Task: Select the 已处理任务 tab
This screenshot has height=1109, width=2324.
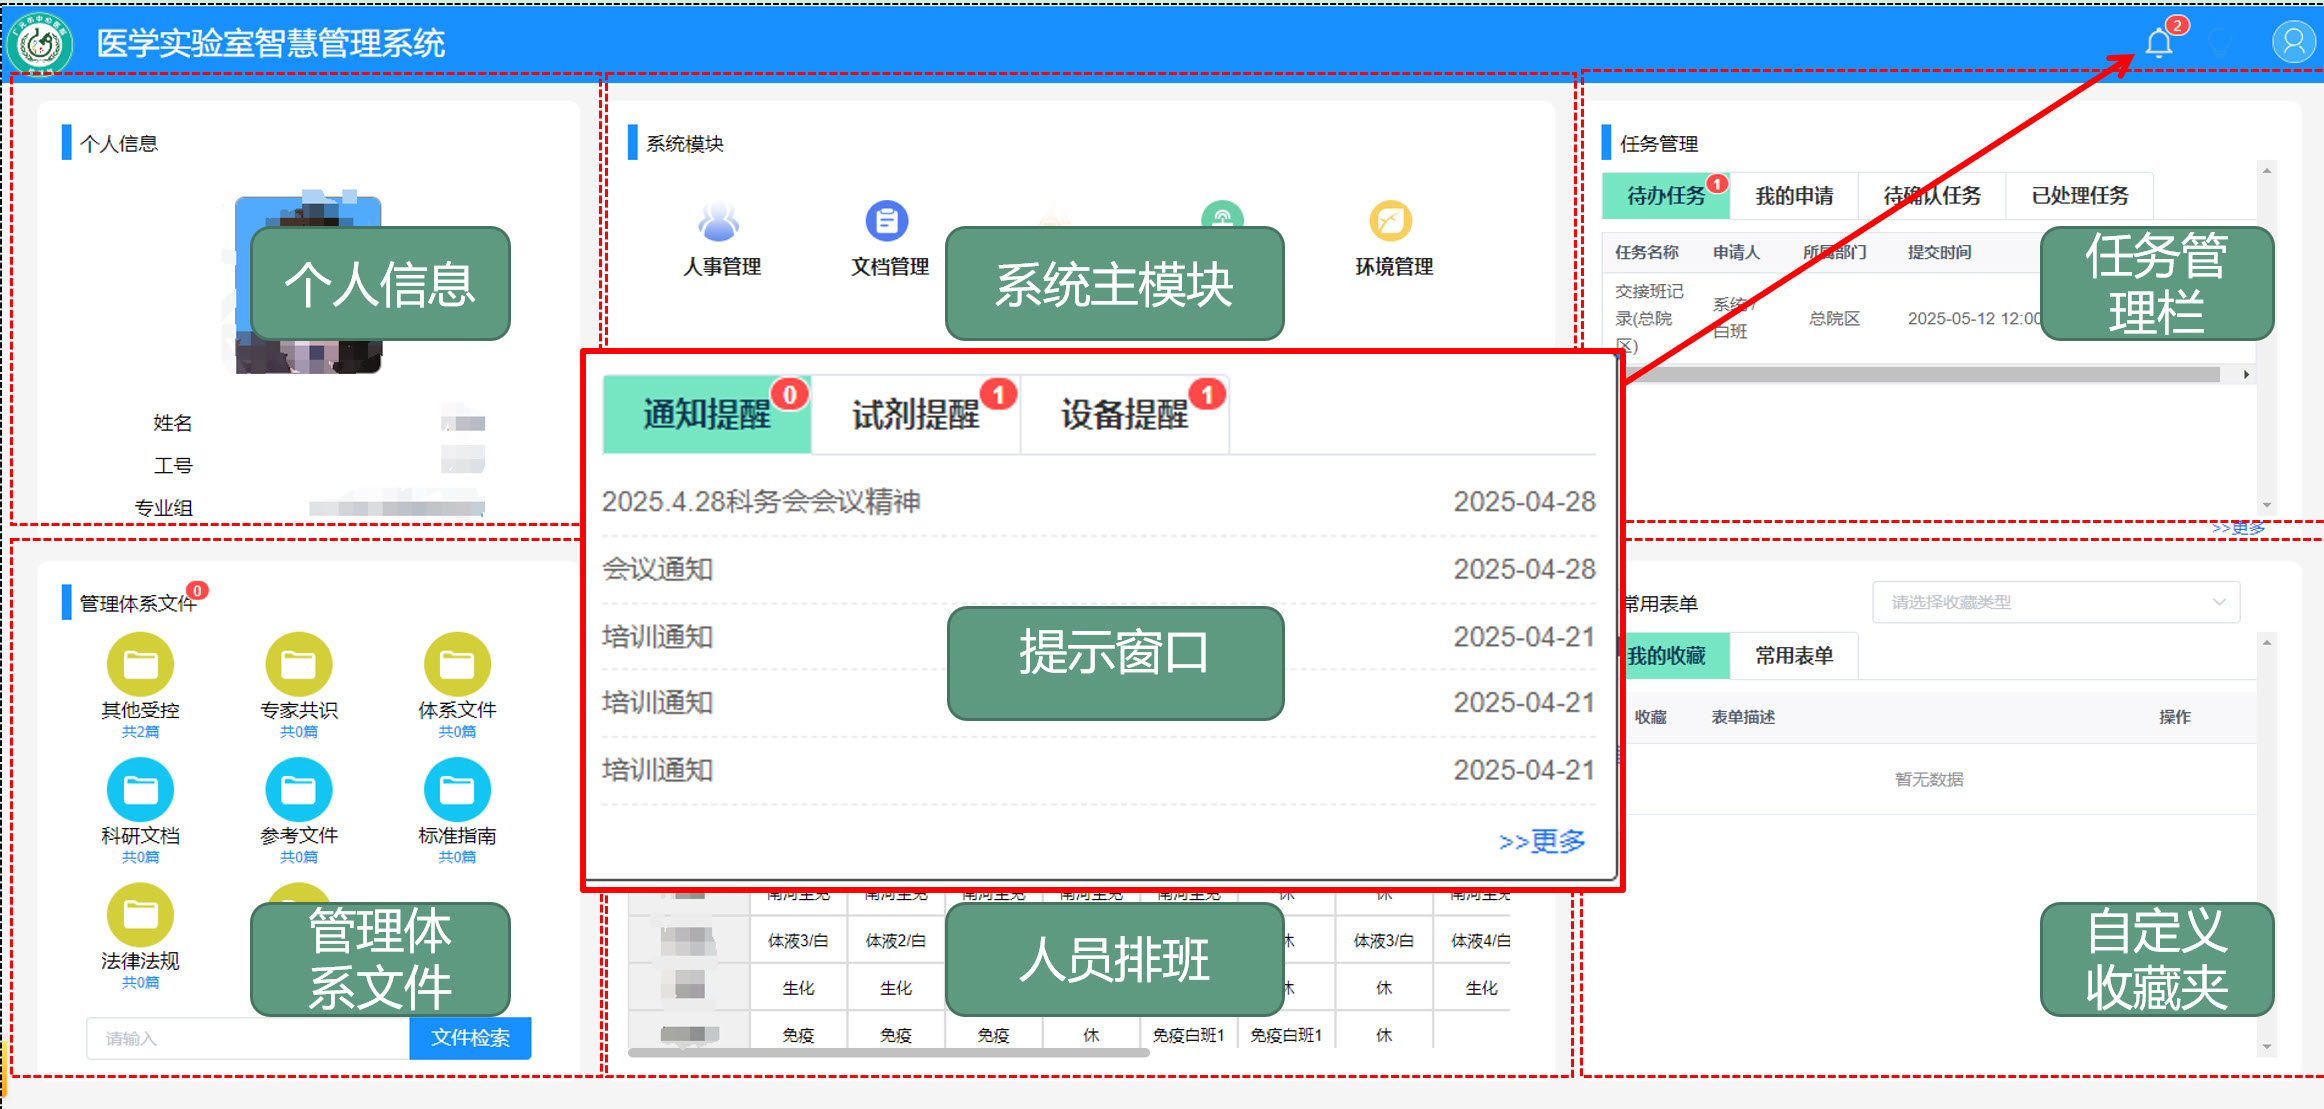Action: click(2079, 196)
